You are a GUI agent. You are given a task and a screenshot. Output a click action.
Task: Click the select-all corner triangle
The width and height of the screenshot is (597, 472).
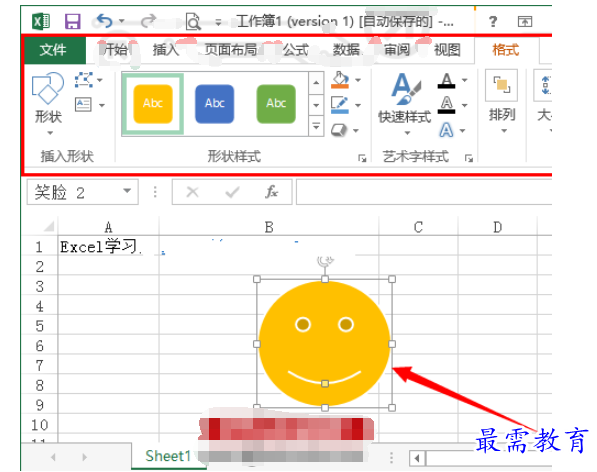coord(49,226)
